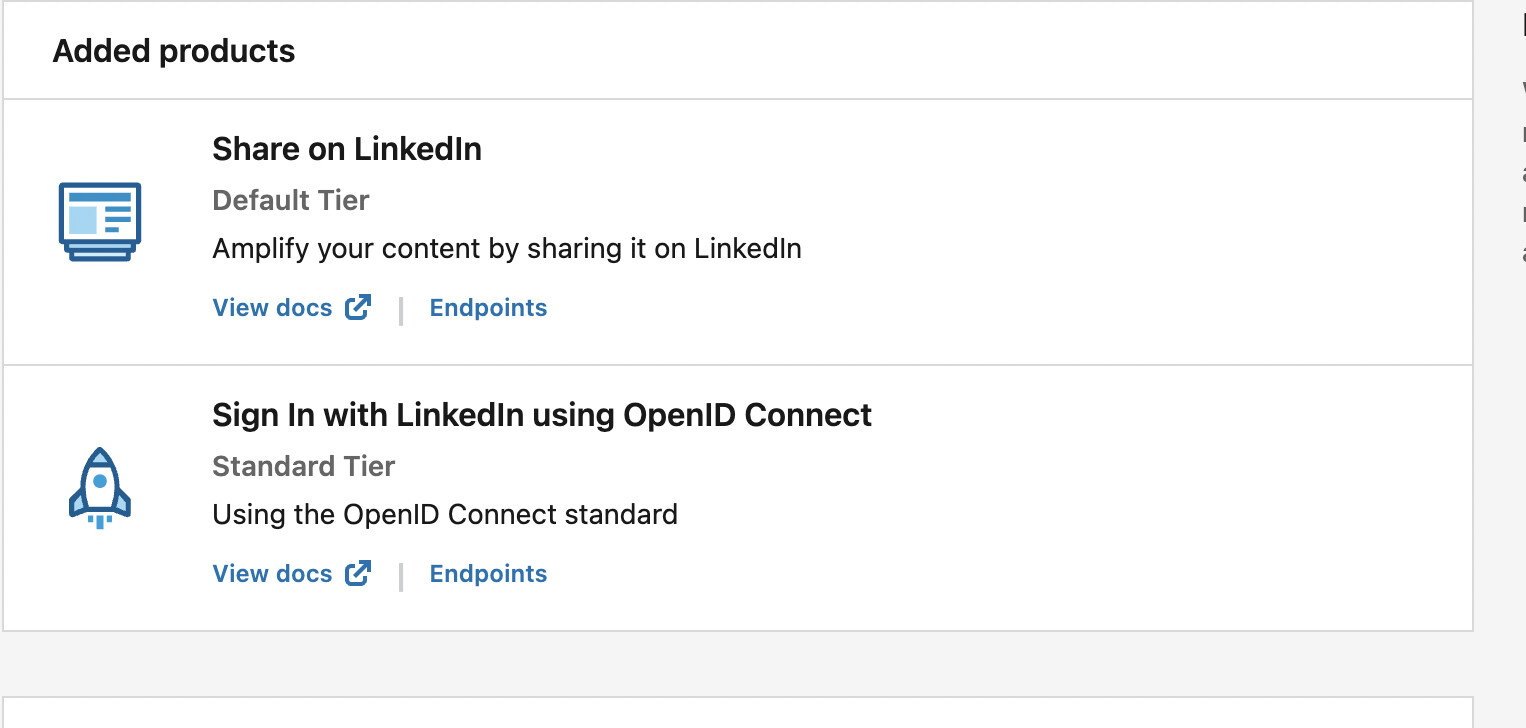This screenshot has height=728, width=1526.
Task: Open View docs for Share on LinkedIn
Action: click(272, 307)
